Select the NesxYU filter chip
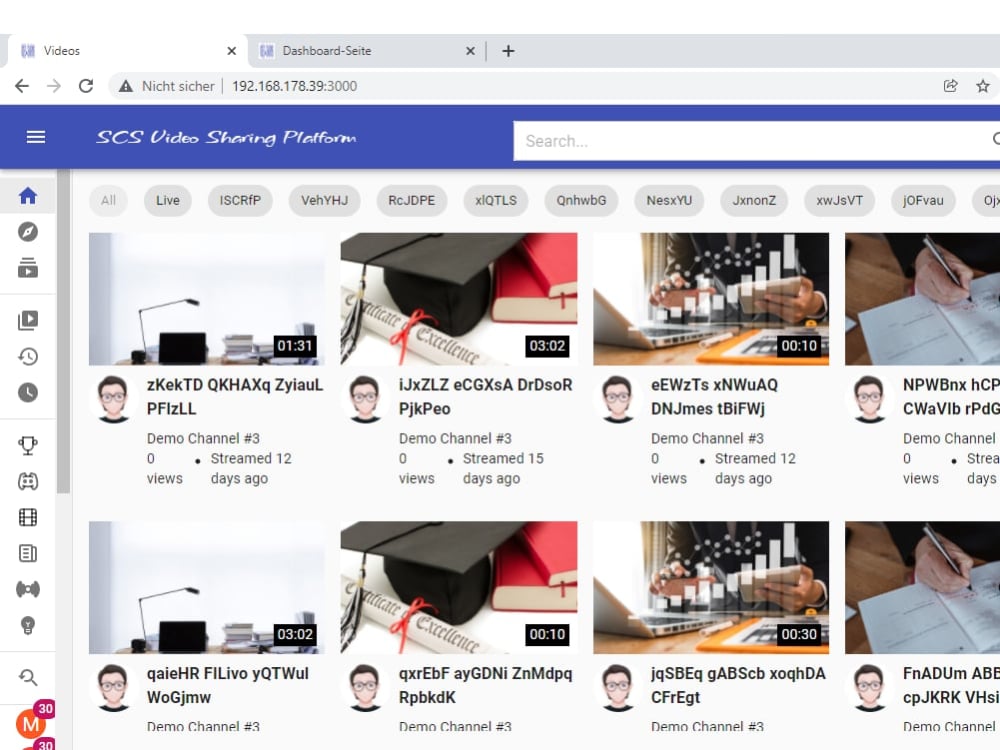The height and width of the screenshot is (750, 1000). tap(669, 200)
